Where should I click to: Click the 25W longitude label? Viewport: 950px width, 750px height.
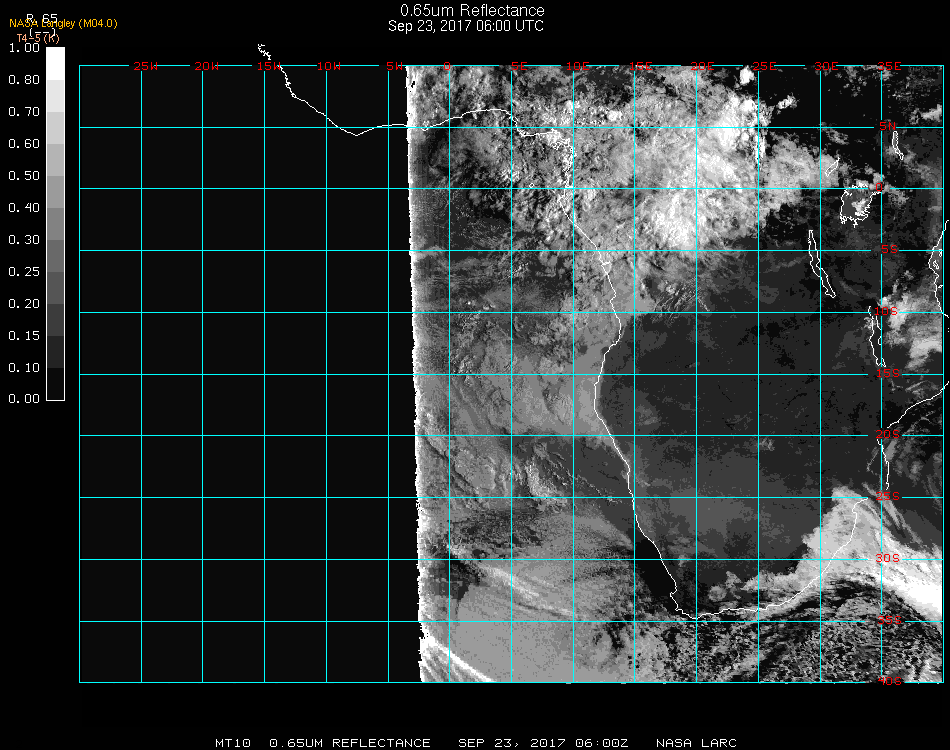coord(146,66)
